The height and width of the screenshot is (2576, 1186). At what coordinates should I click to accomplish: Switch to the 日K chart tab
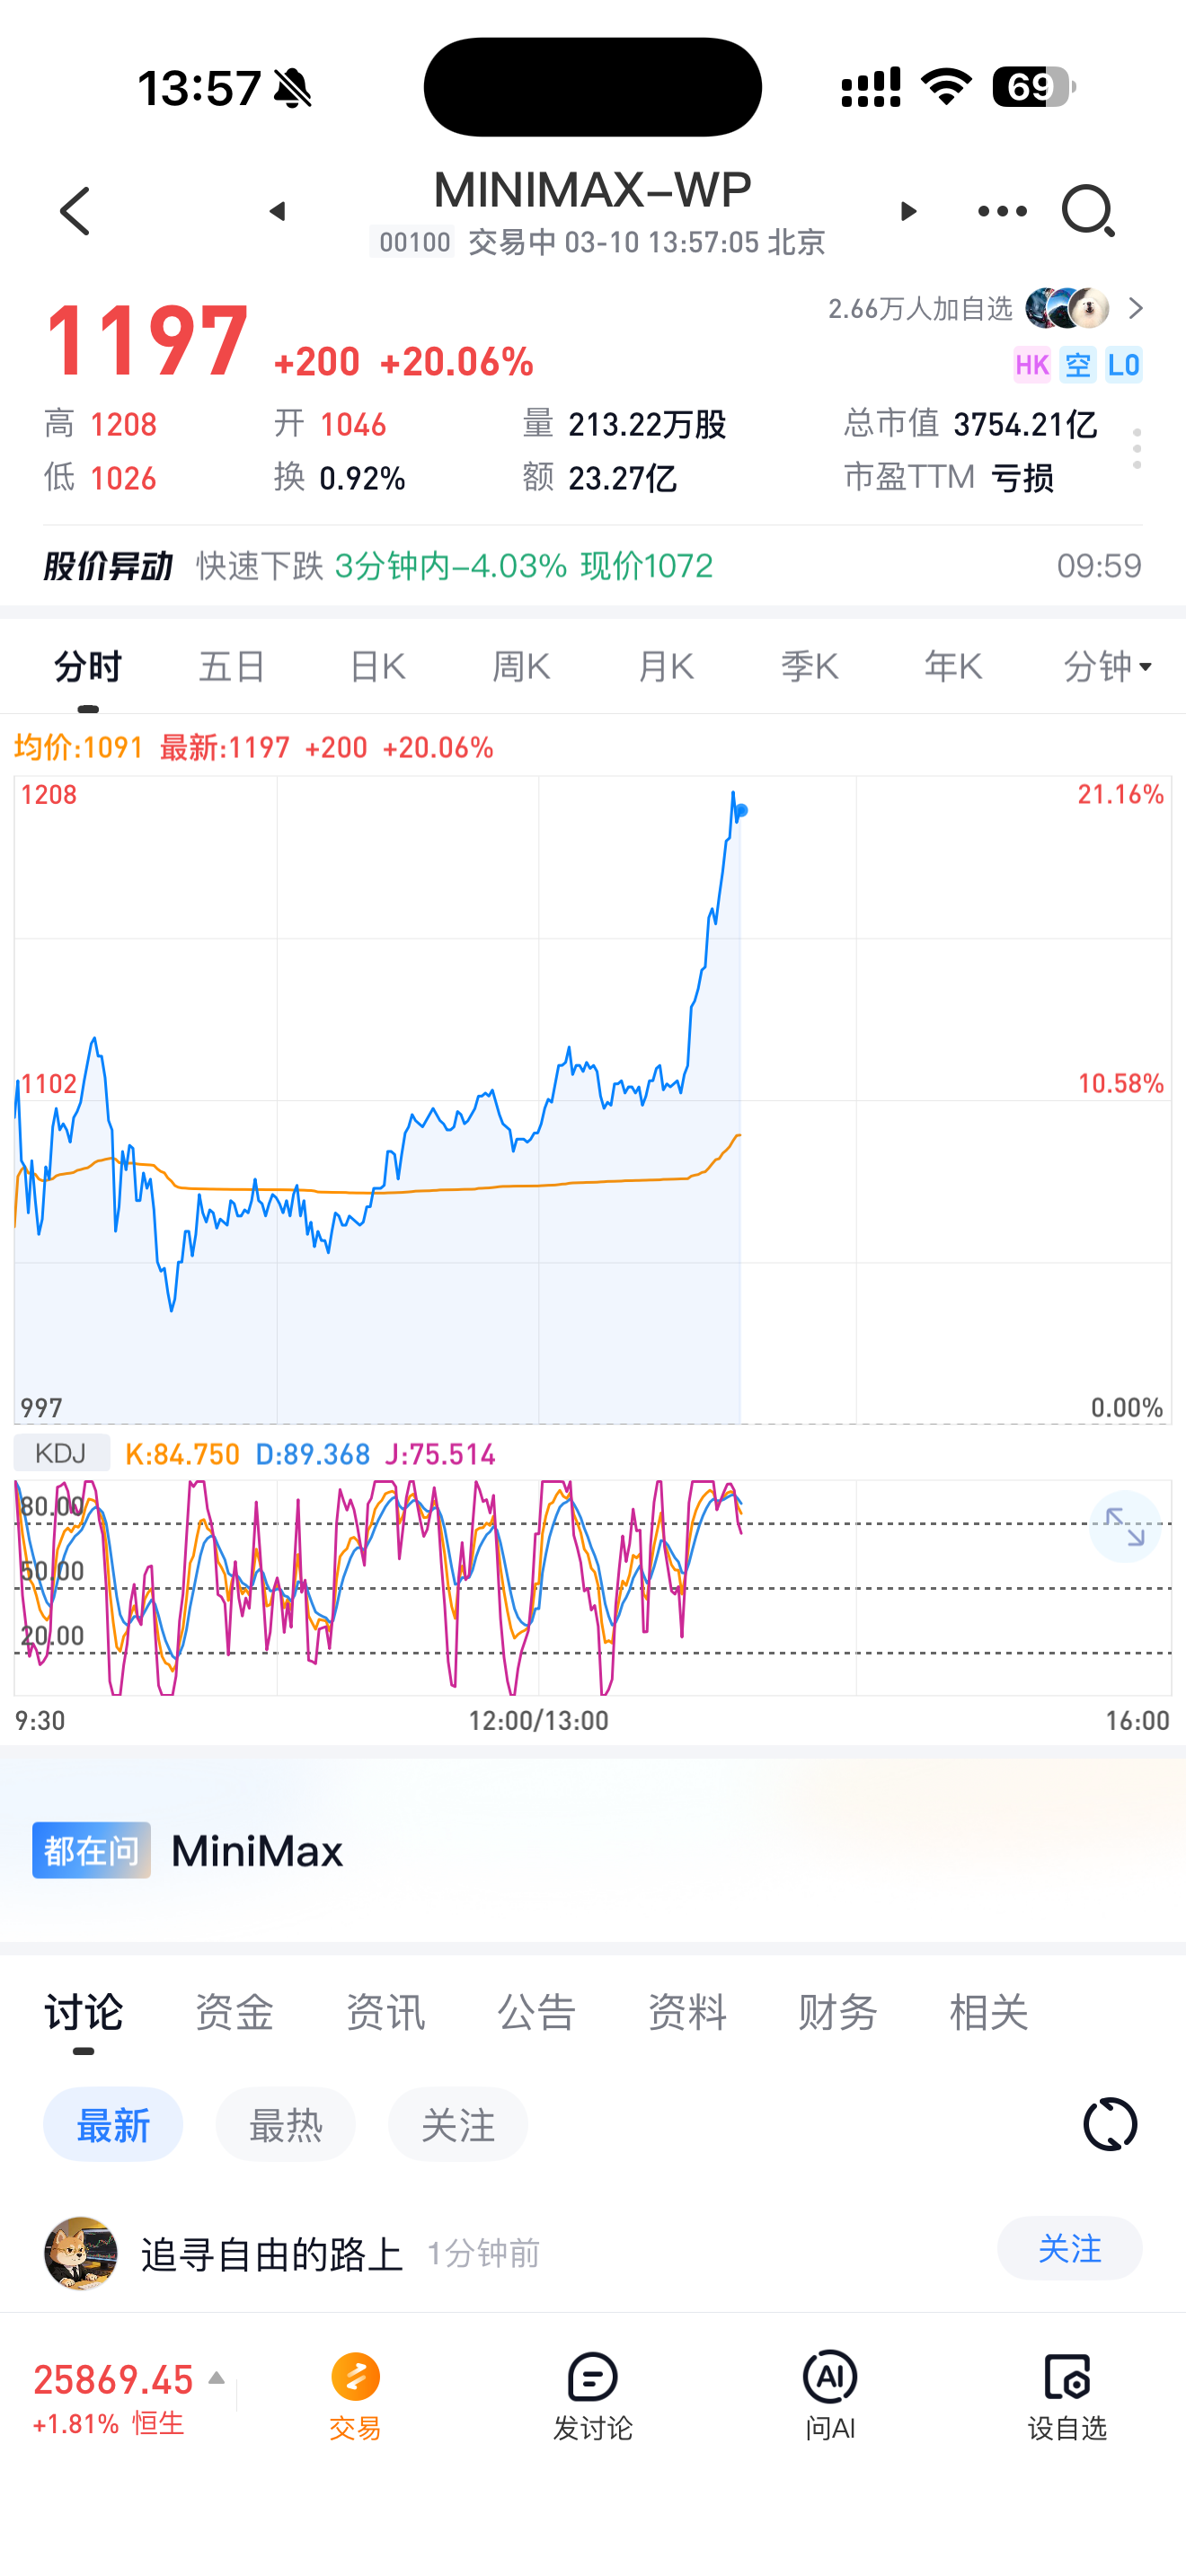377,666
